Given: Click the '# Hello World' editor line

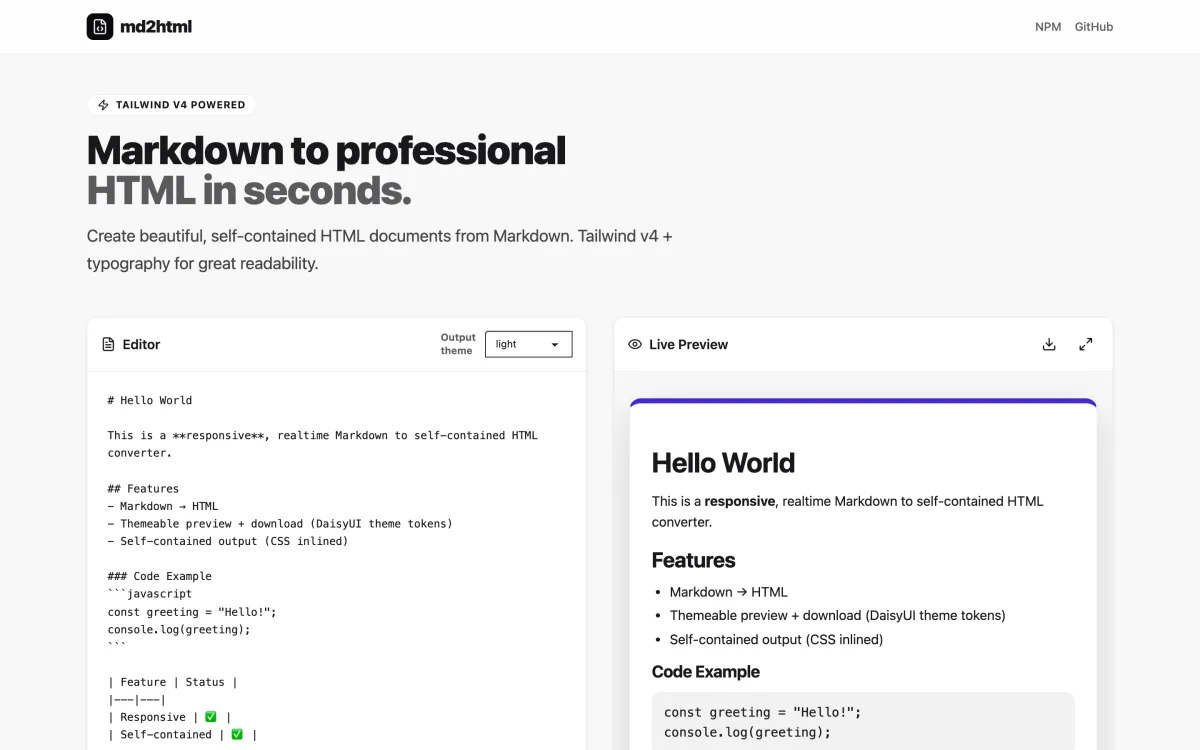Looking at the screenshot, I should pos(150,400).
